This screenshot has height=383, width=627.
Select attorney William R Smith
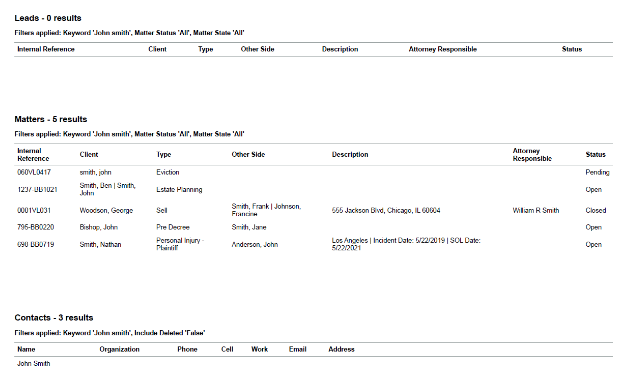coord(536,210)
